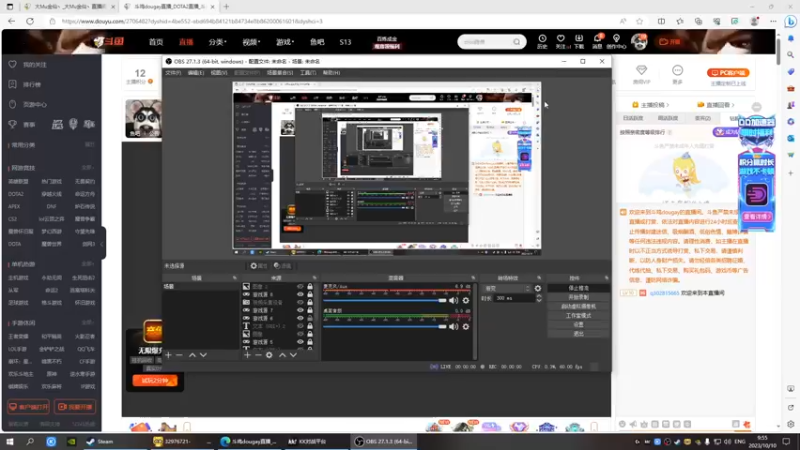The image size is (800, 450).
Task: Open 历史 history icon on Douyu header
Action: pos(542,41)
